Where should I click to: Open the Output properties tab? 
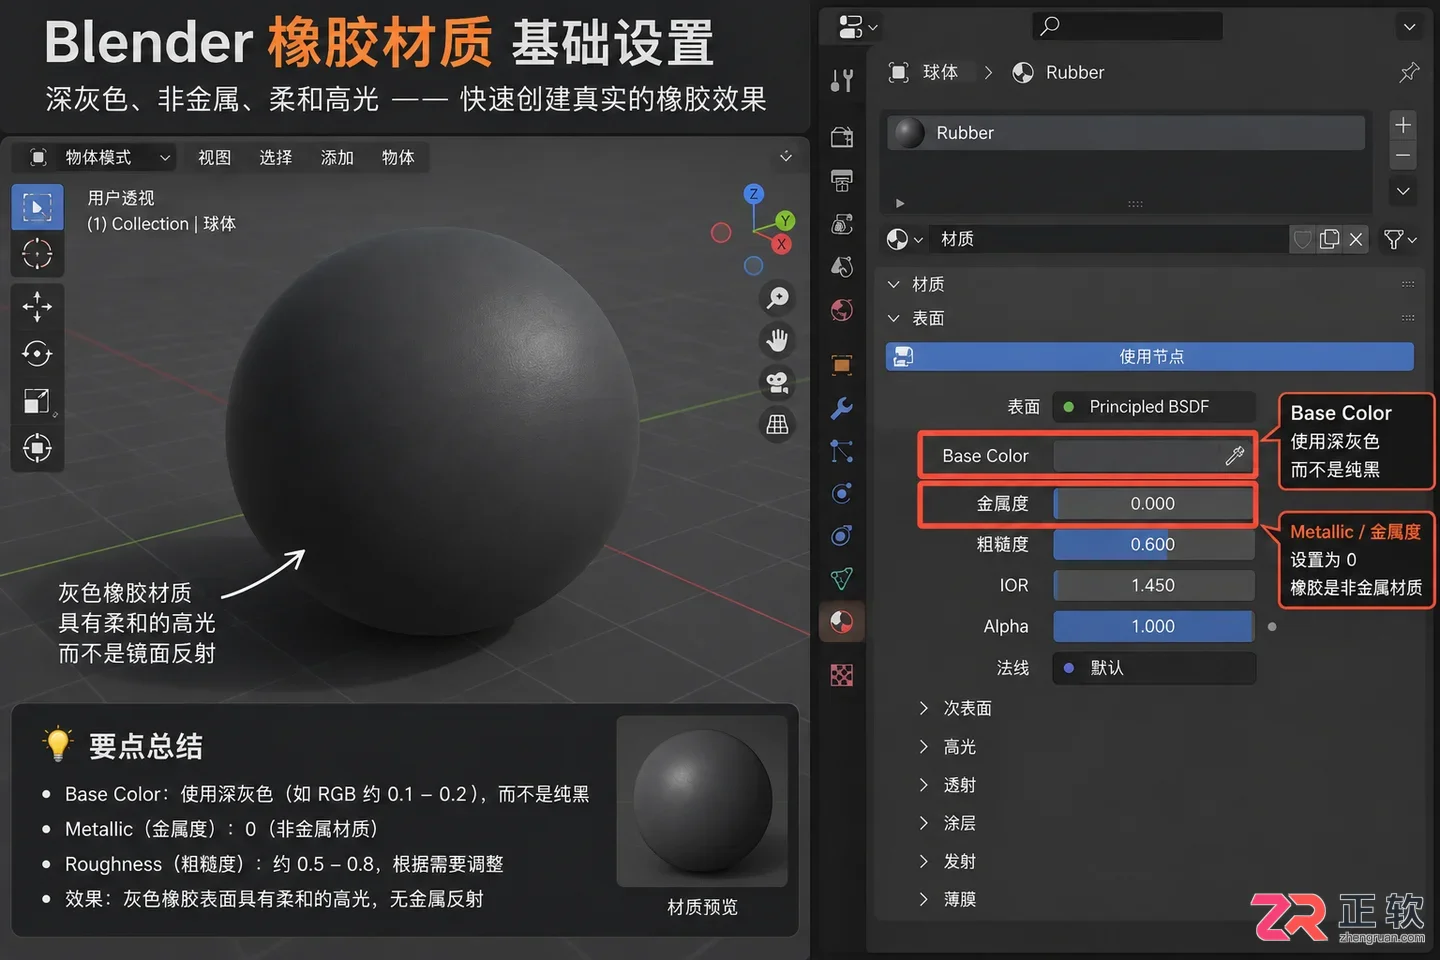click(842, 181)
